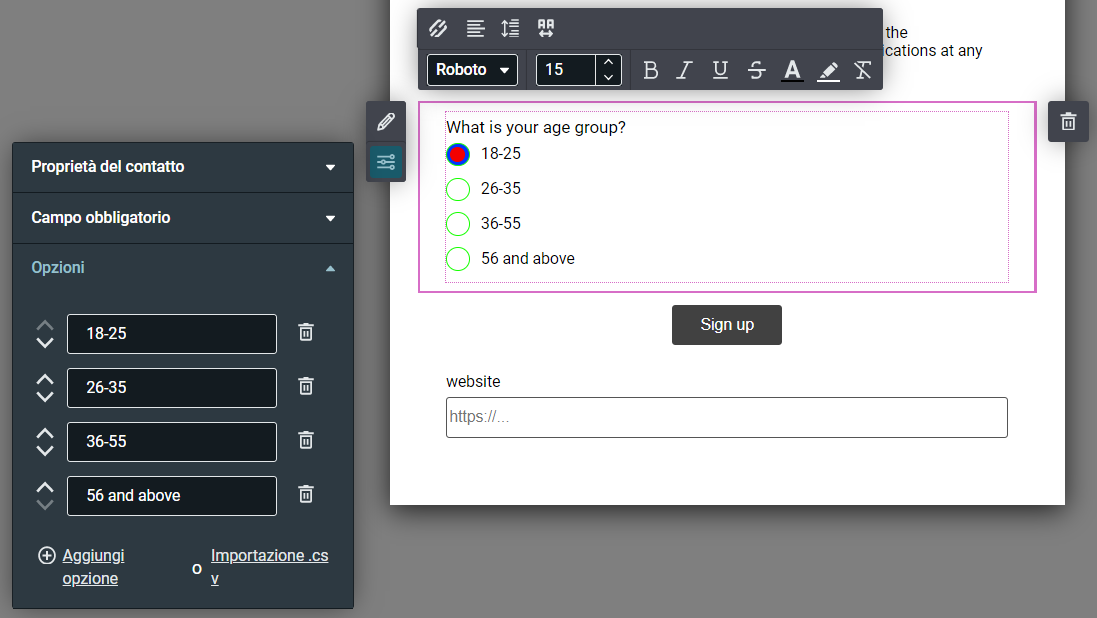Select the 56 and above radio button

point(458,259)
